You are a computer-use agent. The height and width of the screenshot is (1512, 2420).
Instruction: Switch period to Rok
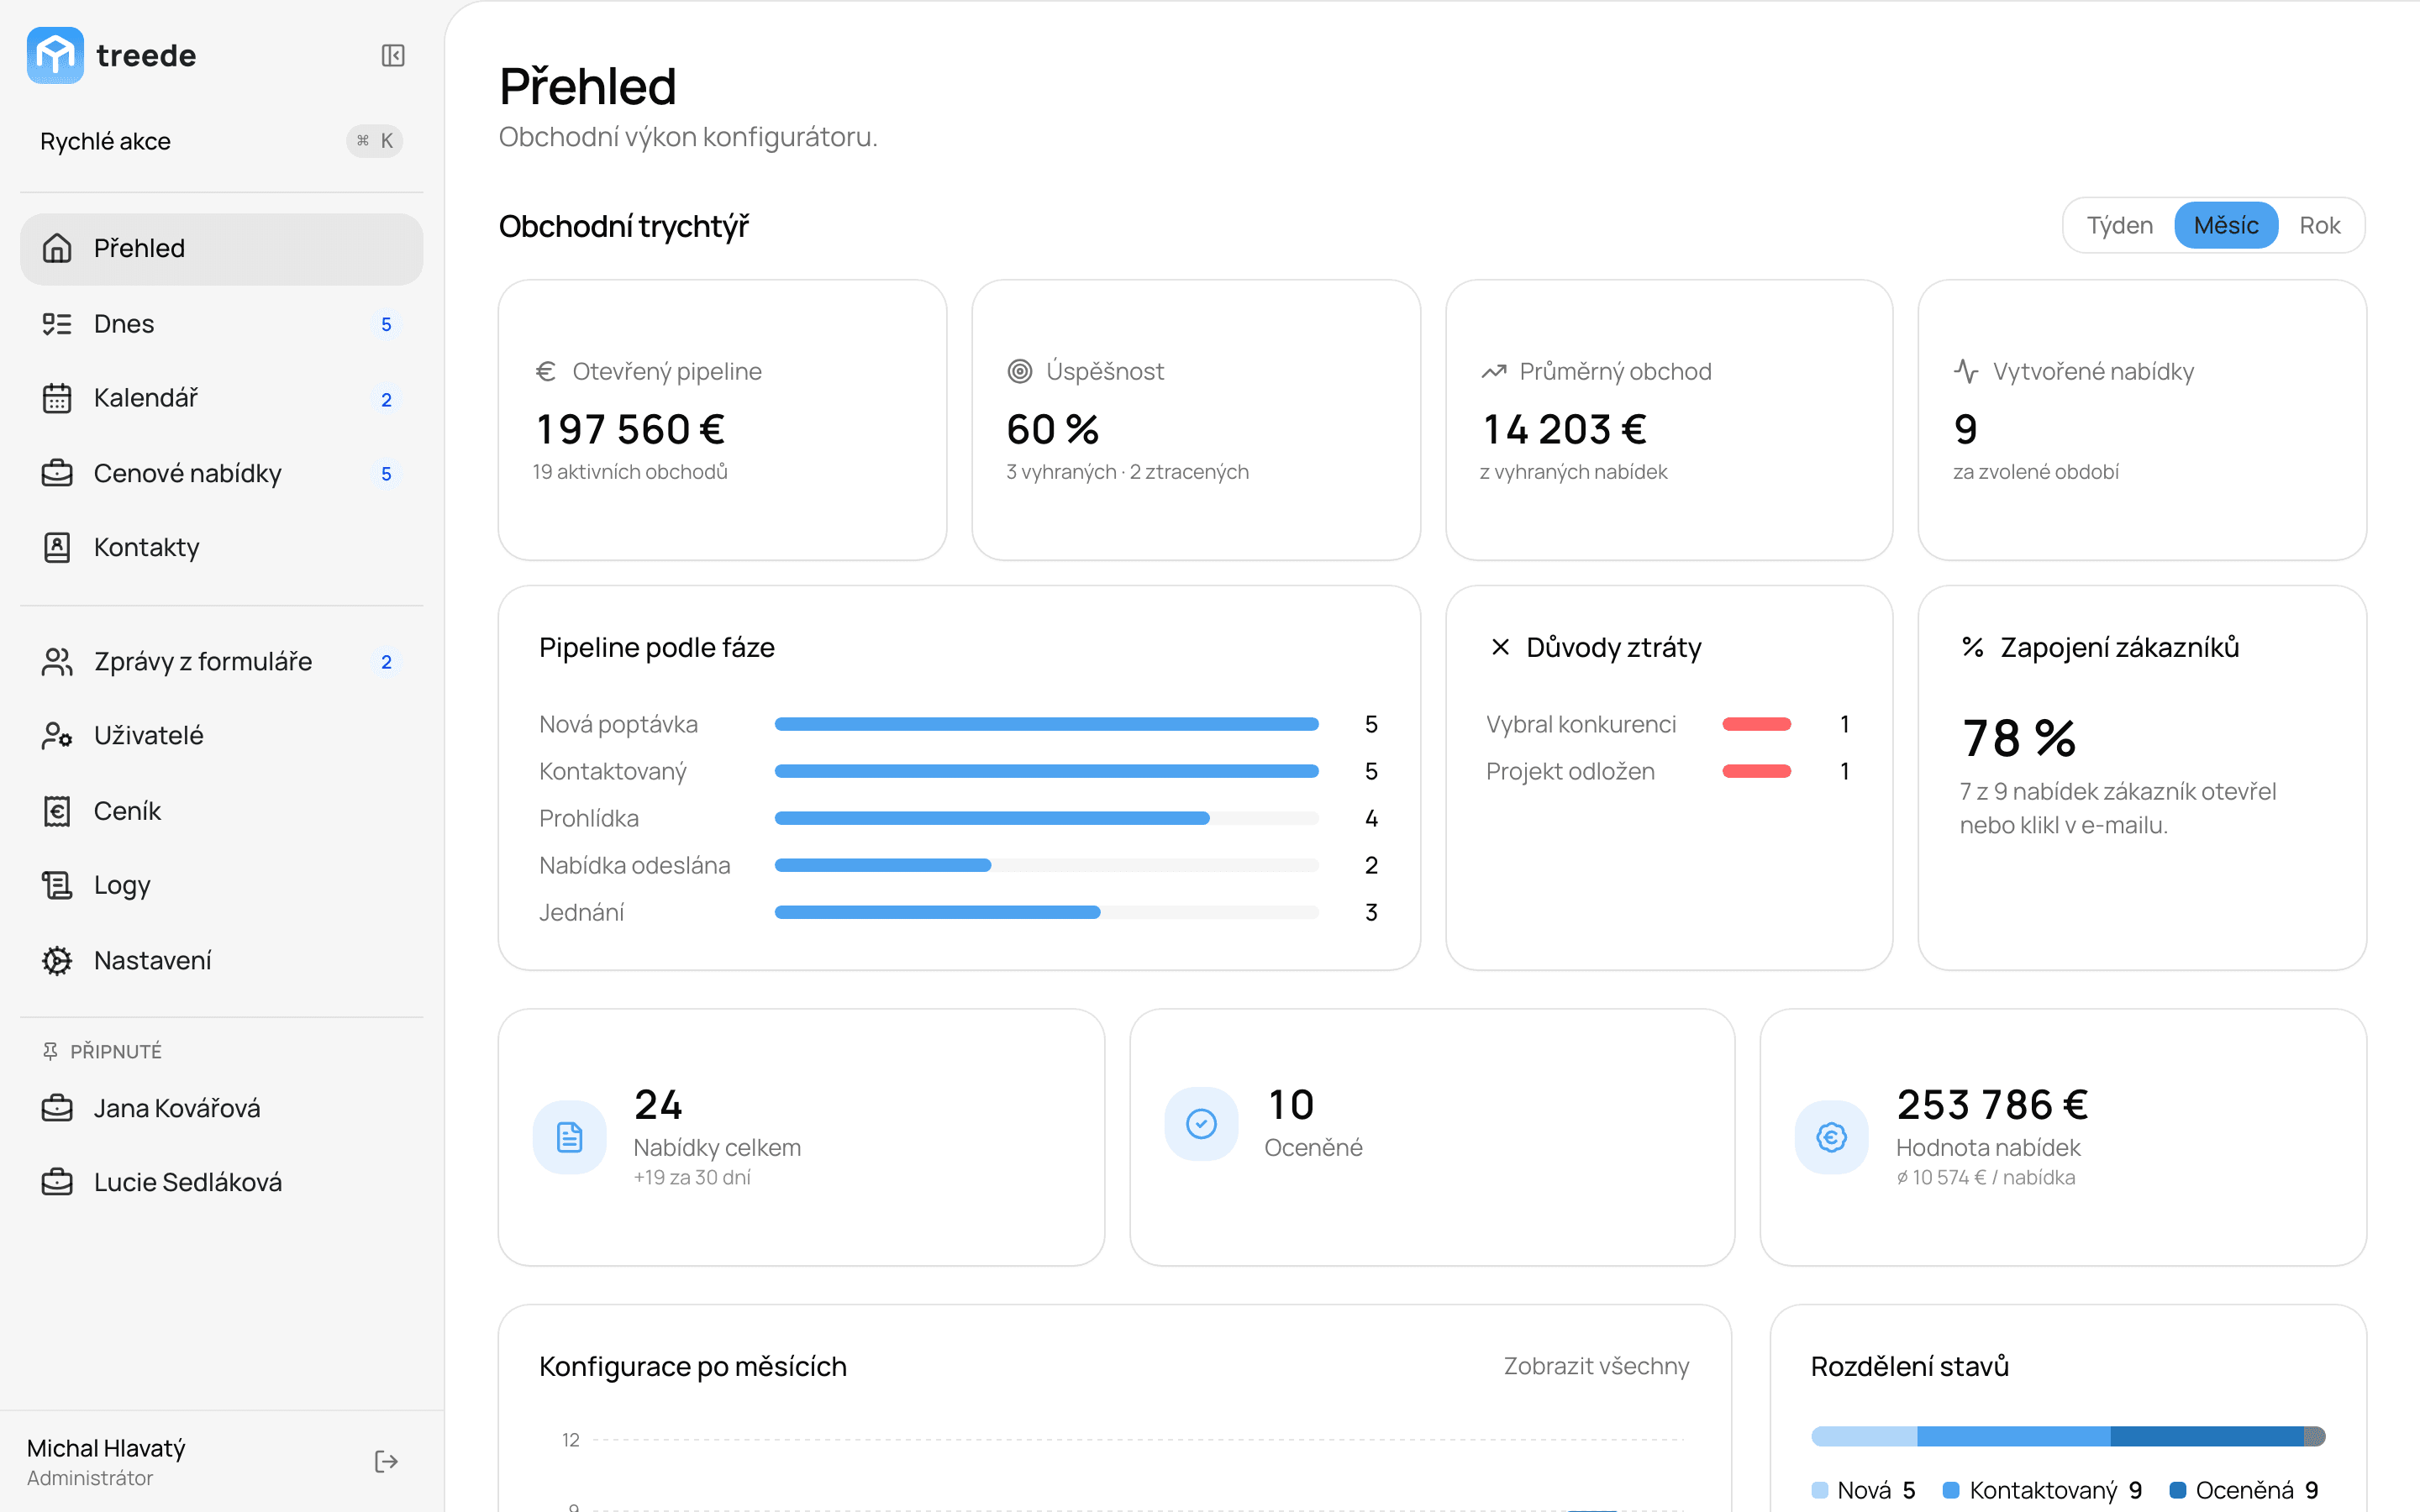click(x=2319, y=225)
